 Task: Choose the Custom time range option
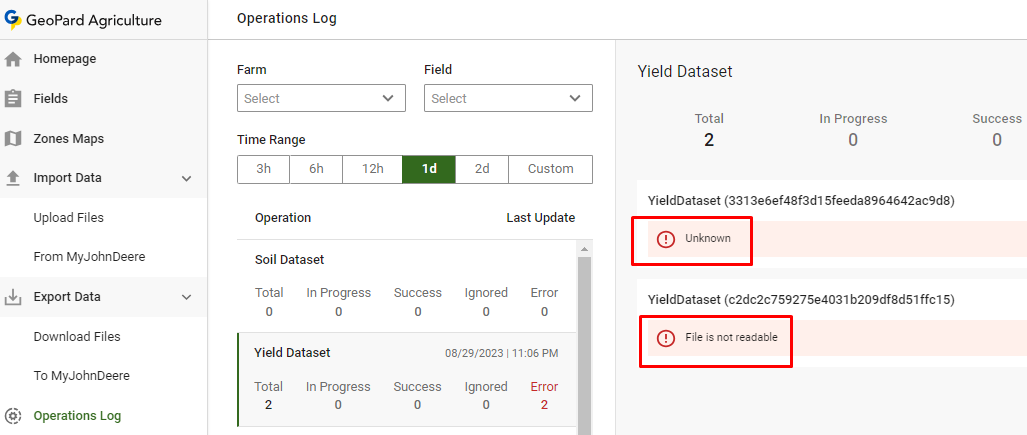point(550,169)
